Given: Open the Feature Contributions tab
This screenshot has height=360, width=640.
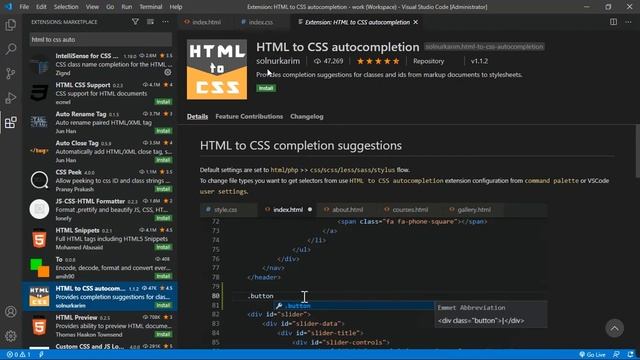Looking at the screenshot, I should pos(249,116).
